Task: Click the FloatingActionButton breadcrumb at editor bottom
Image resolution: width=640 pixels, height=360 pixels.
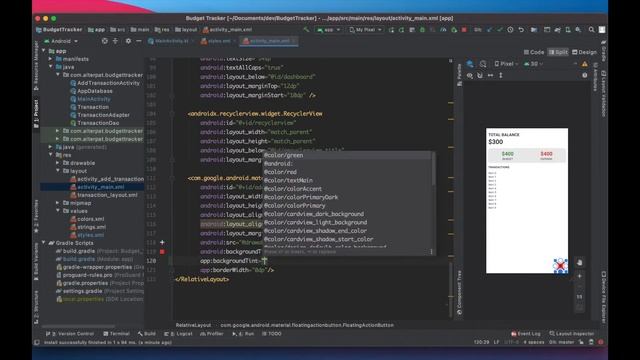Action: (307, 325)
